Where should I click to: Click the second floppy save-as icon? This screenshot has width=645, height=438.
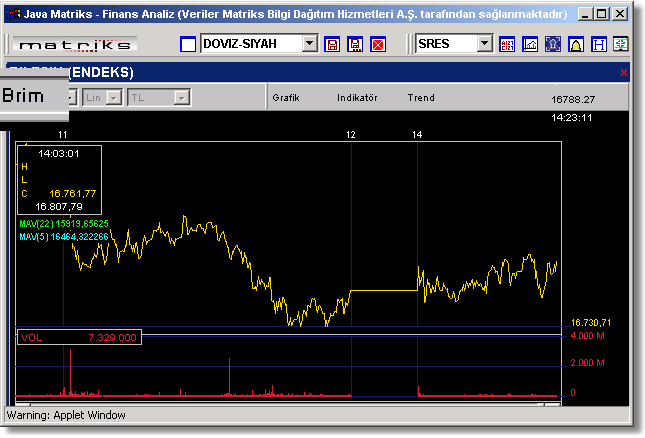[x=355, y=45]
